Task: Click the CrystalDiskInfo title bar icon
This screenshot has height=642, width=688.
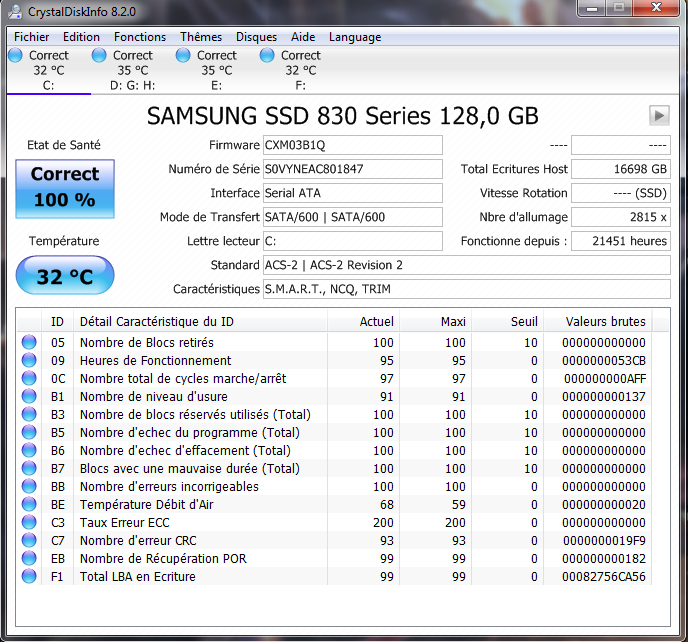Action: pyautogui.click(x=15, y=12)
